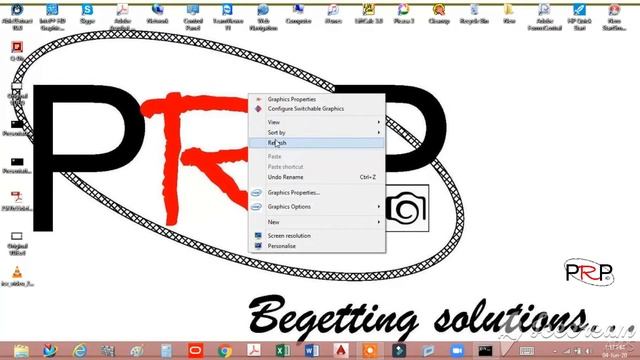
Task: Select the Adobe Reader desktop icon
Action: click(122, 17)
